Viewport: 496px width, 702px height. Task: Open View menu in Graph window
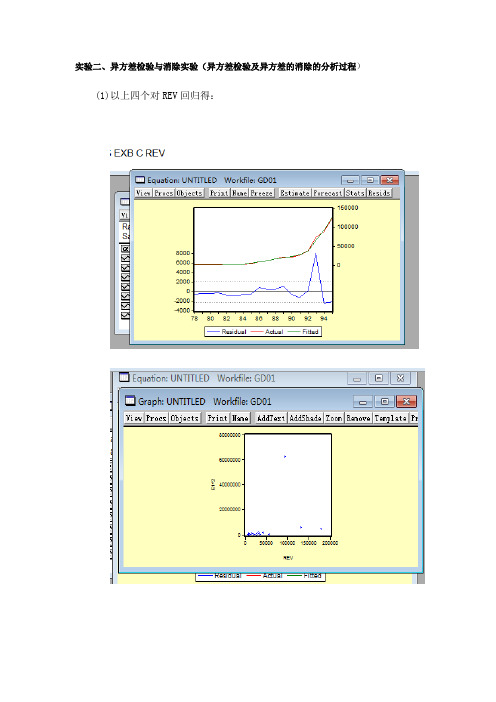coord(134,418)
